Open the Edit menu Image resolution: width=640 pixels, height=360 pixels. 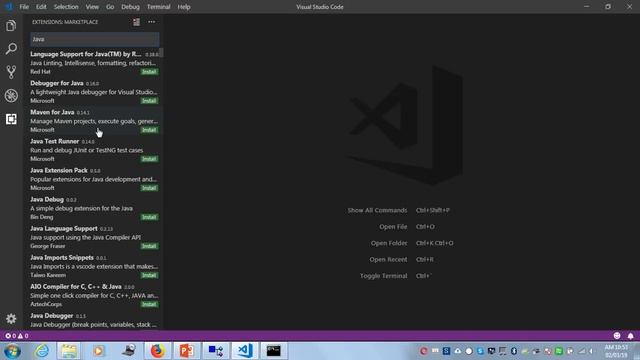tap(41, 7)
